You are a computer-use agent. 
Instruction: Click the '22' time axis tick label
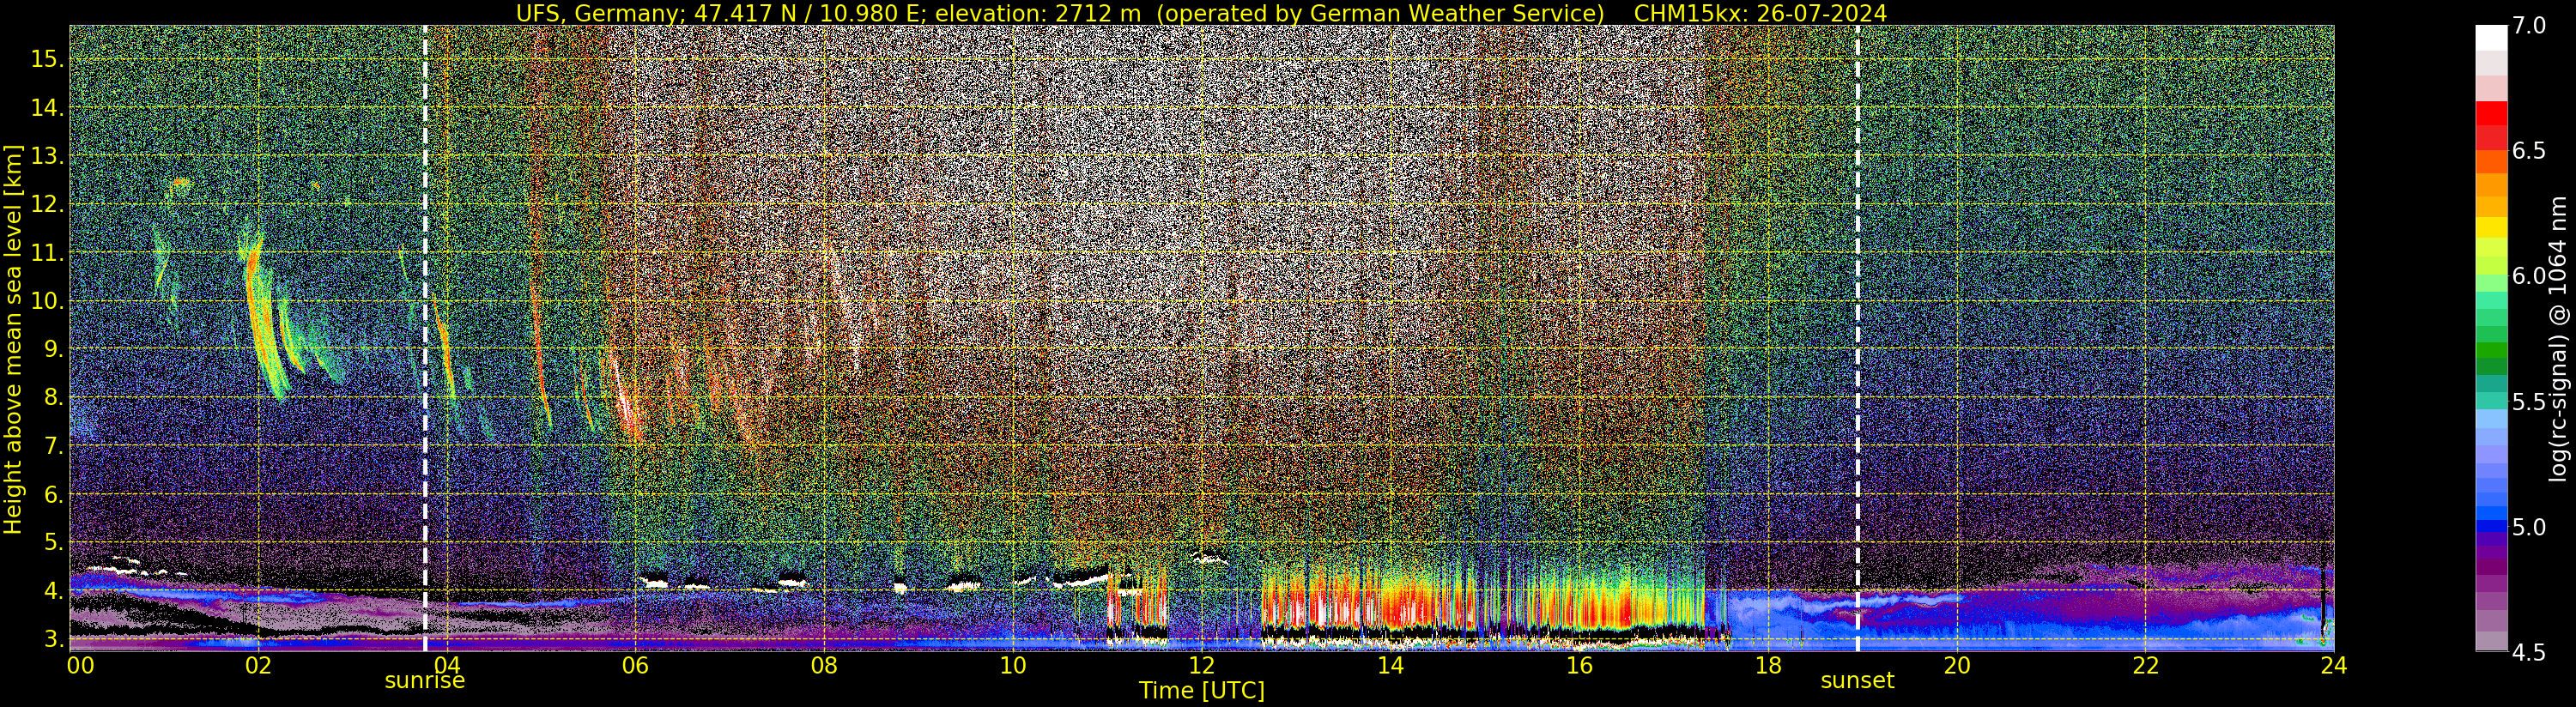click(x=2145, y=664)
